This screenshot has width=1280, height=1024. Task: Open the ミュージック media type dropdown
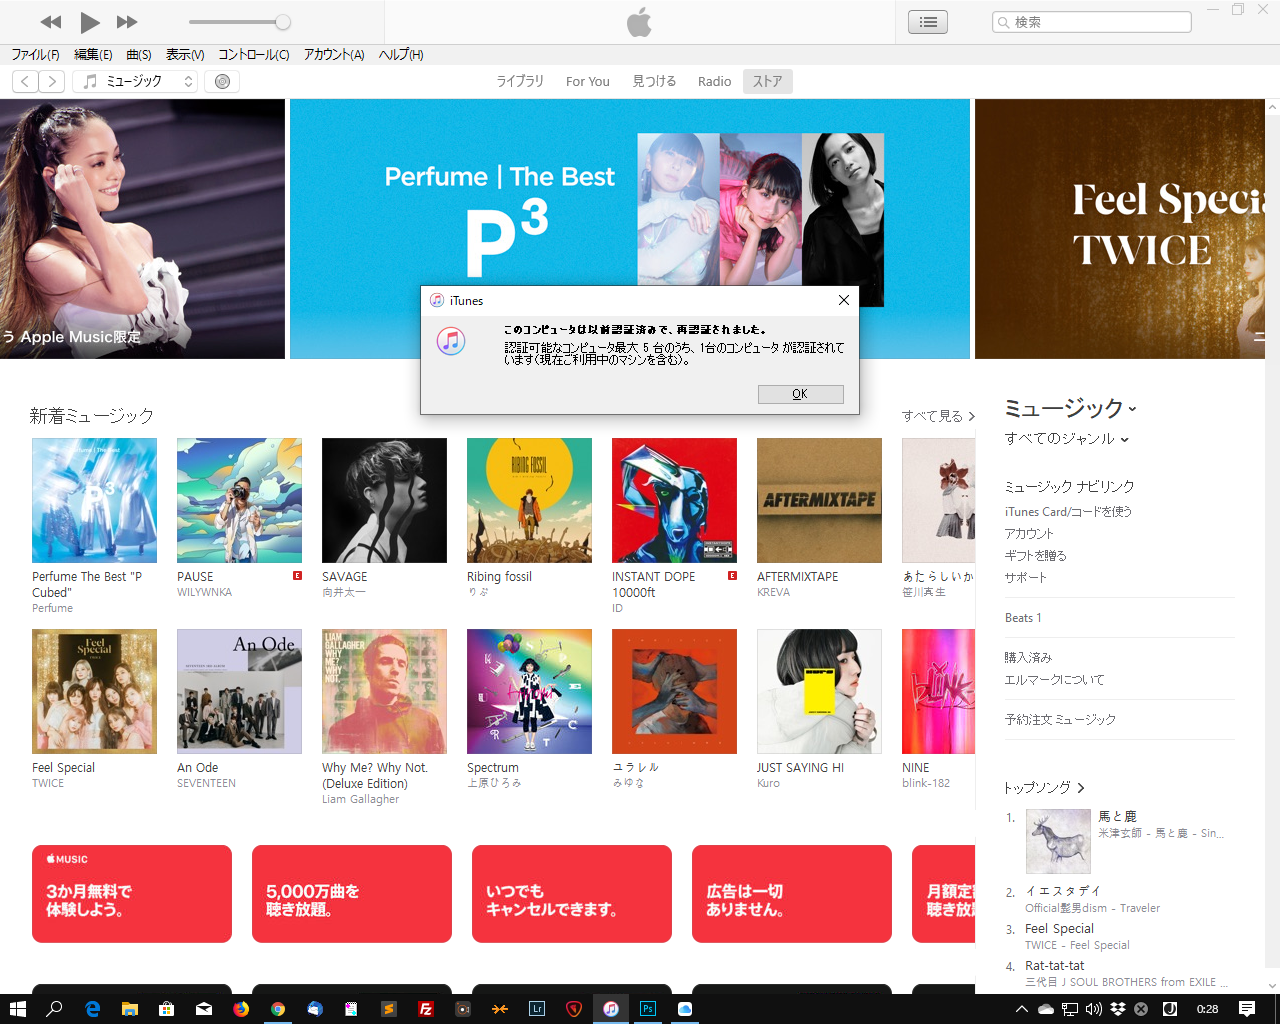pyautogui.click(x=135, y=82)
